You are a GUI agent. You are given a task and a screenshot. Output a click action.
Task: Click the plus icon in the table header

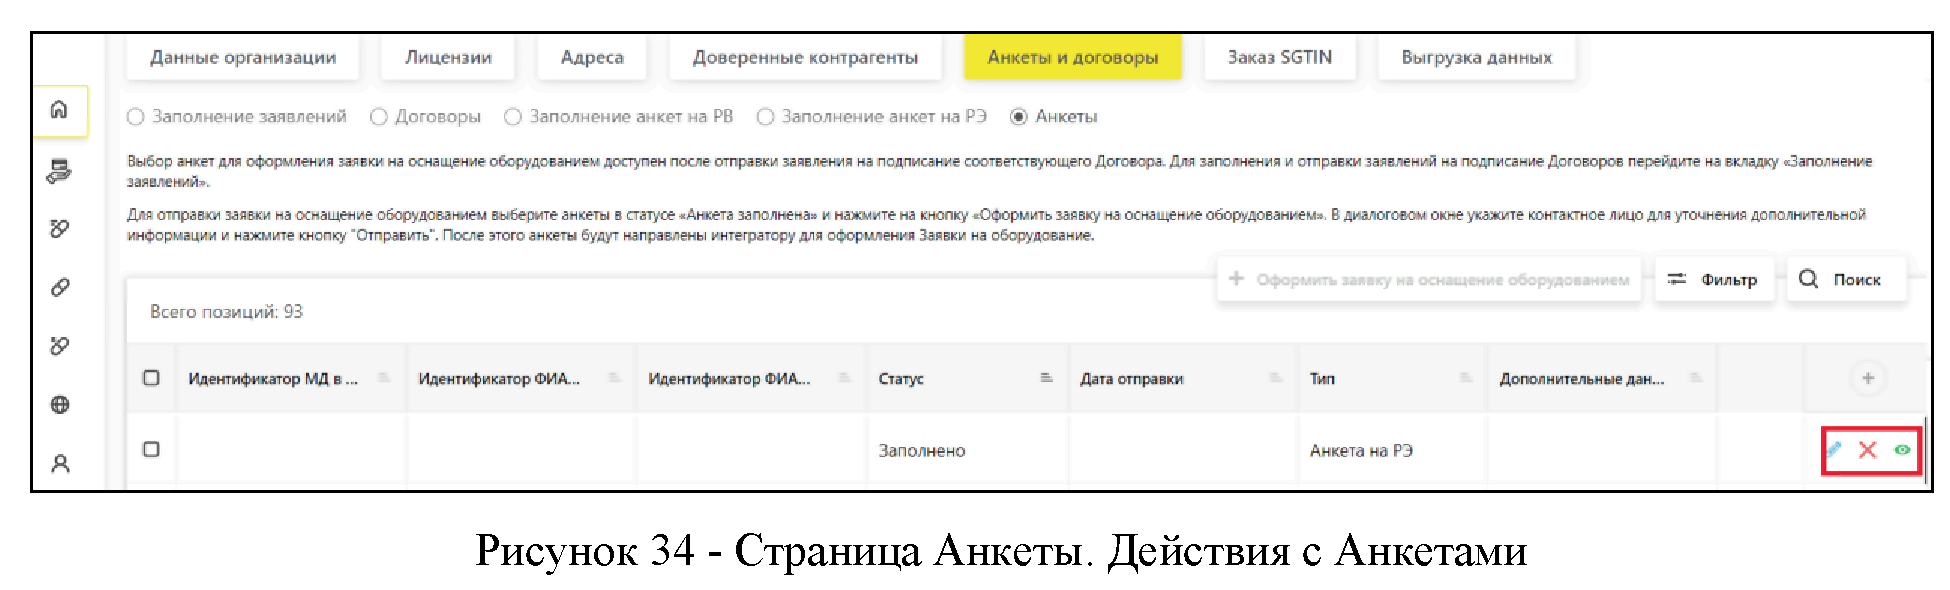click(x=1867, y=378)
